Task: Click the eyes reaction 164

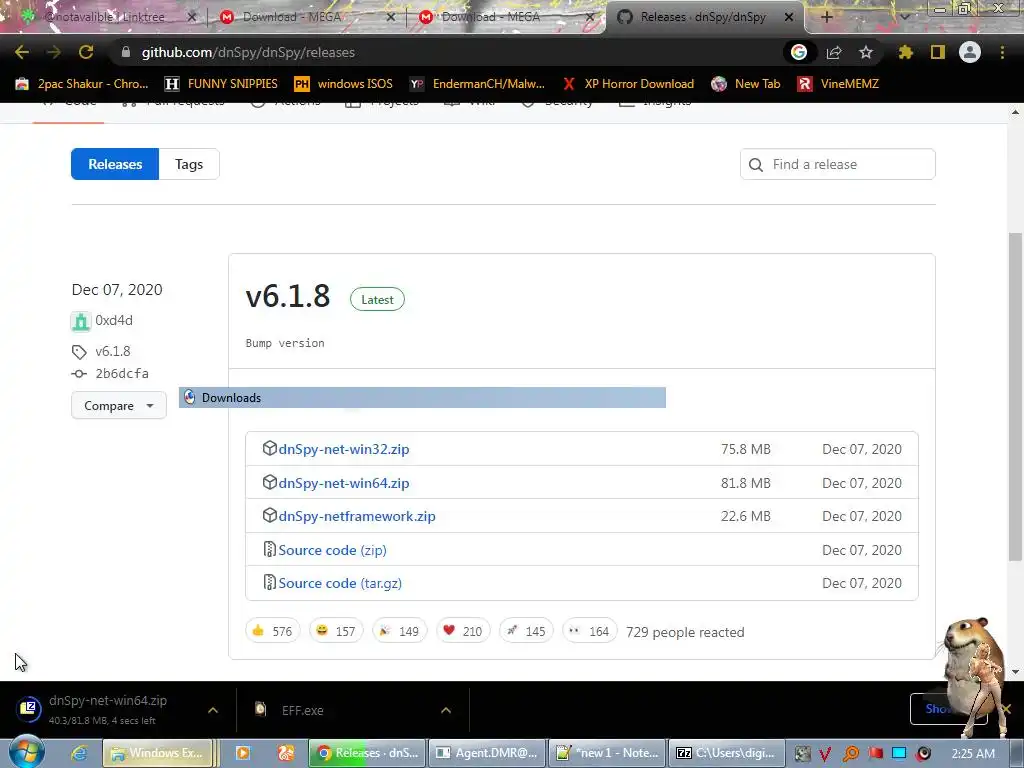Action: 589,631
